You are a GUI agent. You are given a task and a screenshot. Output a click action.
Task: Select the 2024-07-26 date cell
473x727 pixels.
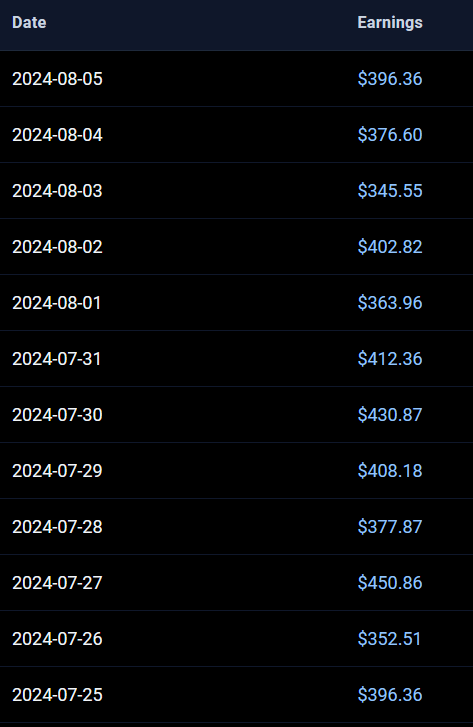pyautogui.click(x=57, y=639)
